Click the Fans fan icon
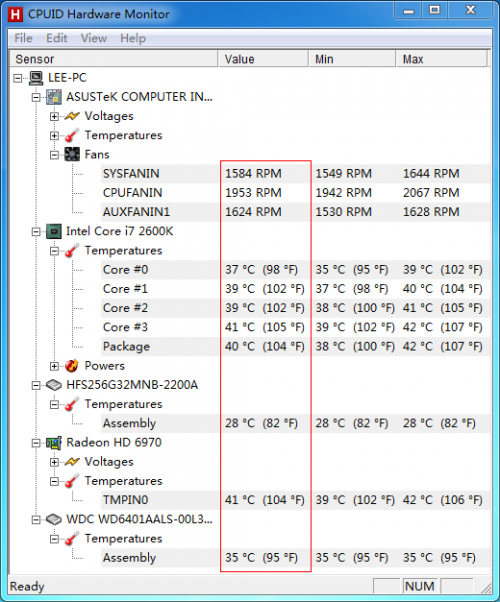Screen dimensions: 500x602 click(x=72, y=154)
